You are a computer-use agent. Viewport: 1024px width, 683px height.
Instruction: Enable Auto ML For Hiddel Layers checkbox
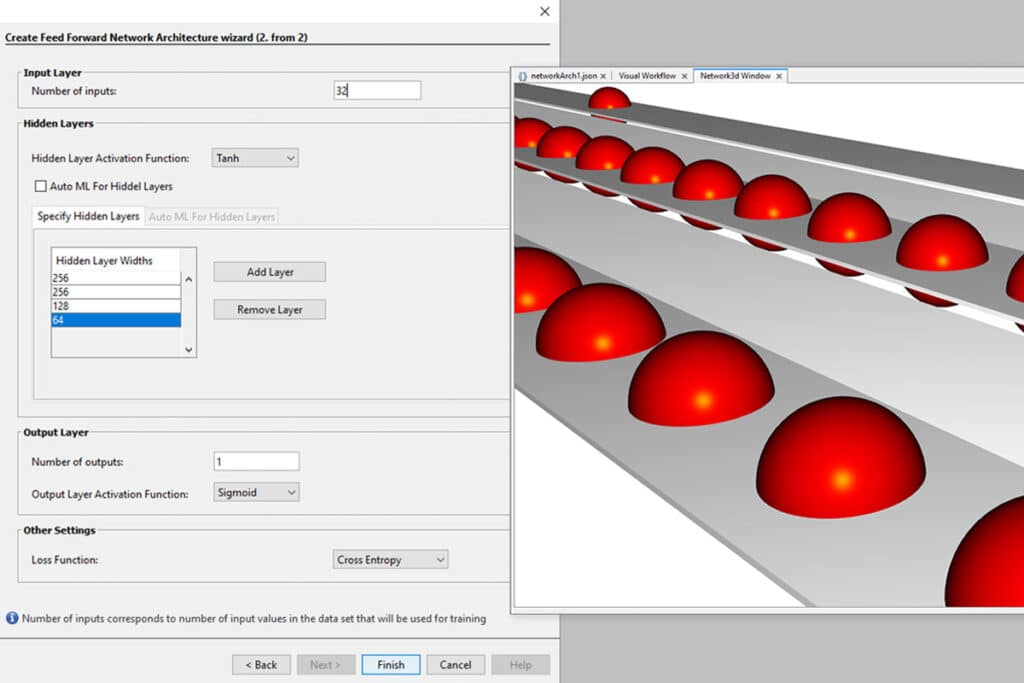(41, 186)
